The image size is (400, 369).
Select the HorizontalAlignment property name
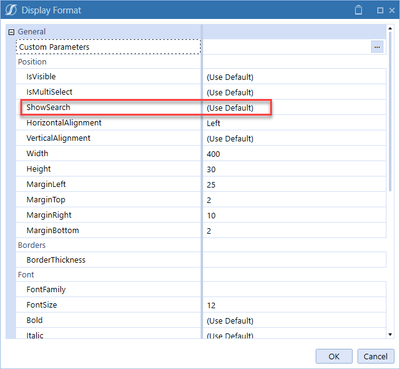click(64, 123)
